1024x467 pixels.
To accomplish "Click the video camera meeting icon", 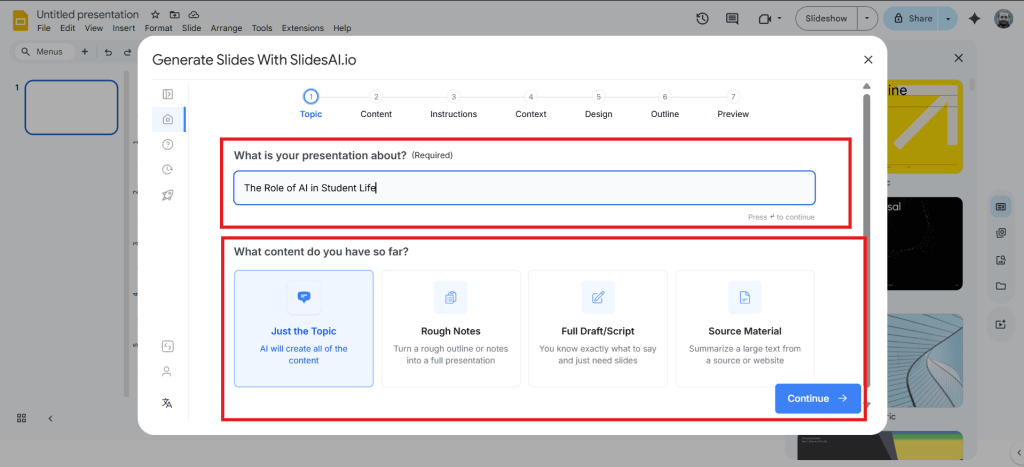I will click(765, 19).
